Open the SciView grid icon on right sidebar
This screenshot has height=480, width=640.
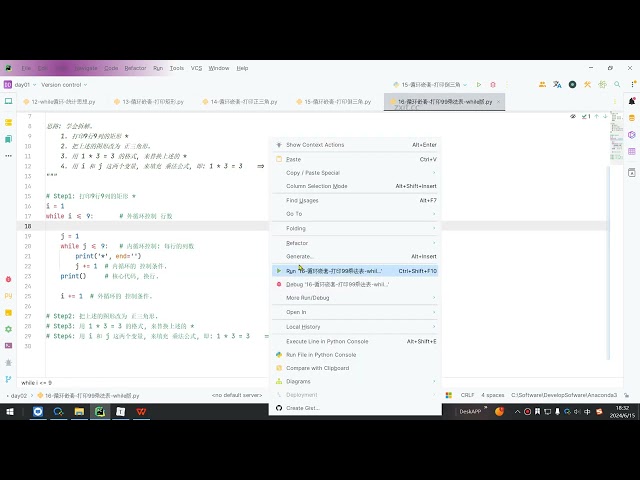(632, 151)
